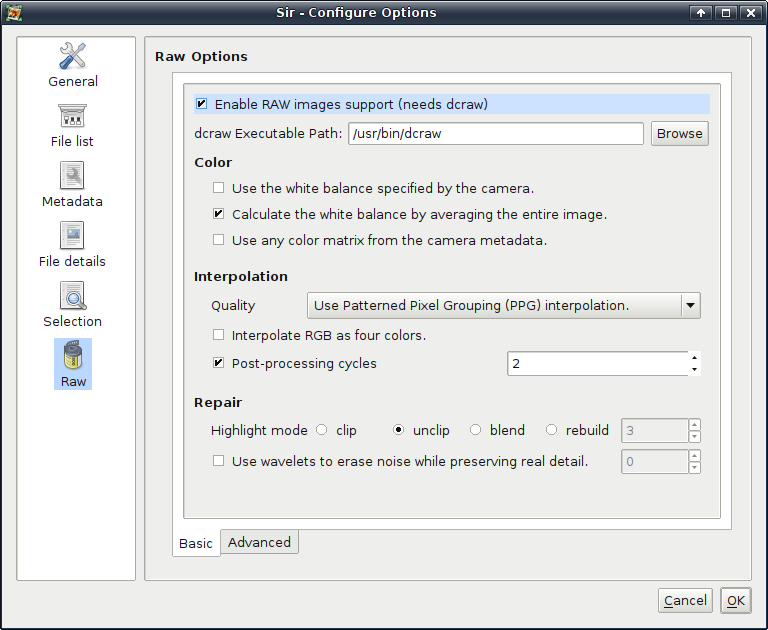Decrease the wavelets noise threshold spinner
768x630 pixels.
[695, 468]
